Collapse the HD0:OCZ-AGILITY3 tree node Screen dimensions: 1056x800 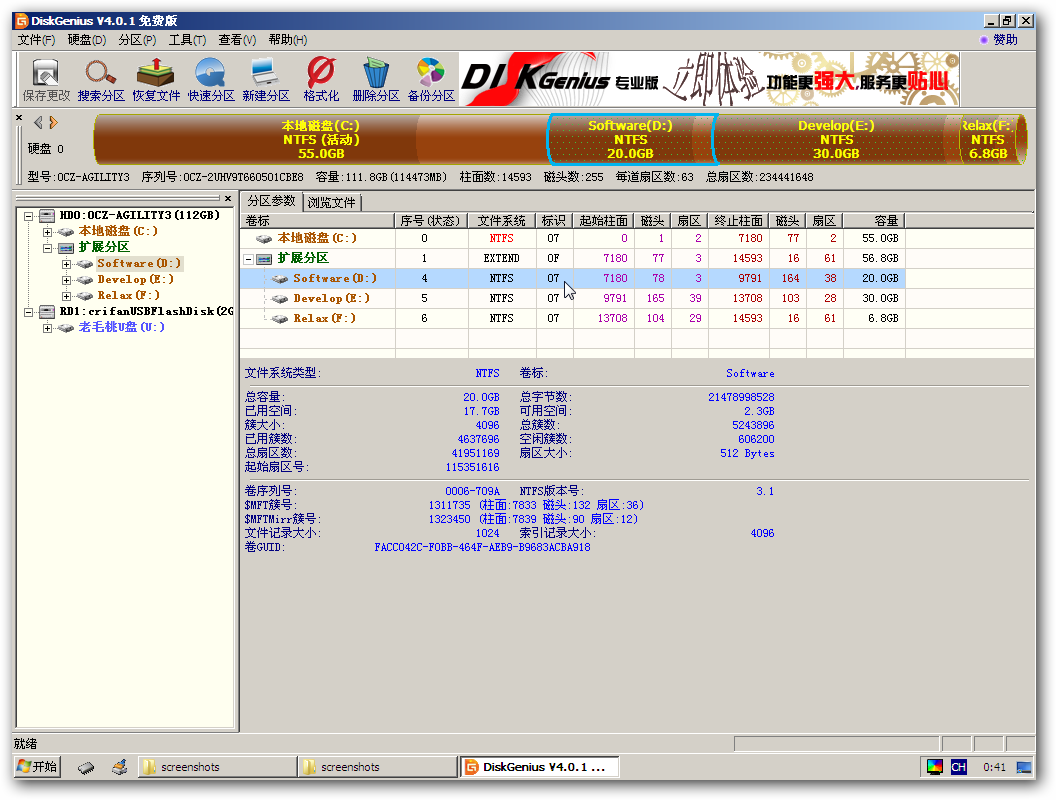click(28, 216)
